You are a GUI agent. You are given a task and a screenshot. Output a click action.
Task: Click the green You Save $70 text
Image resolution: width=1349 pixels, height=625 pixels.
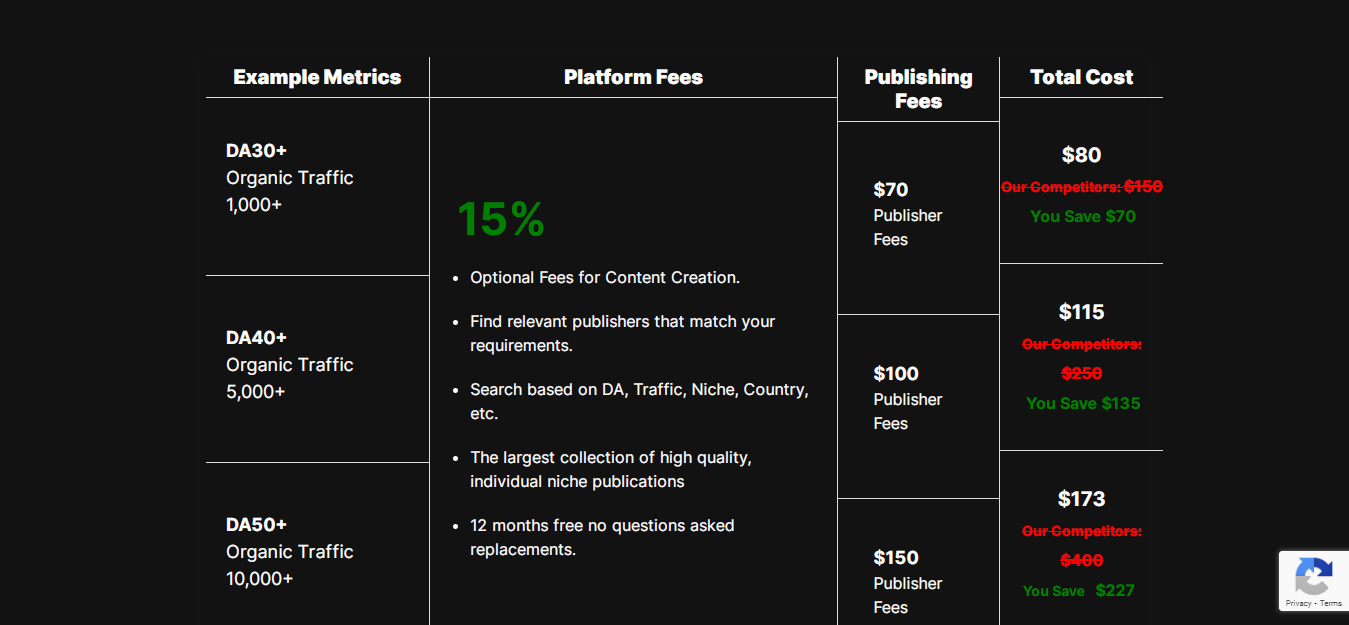click(x=1083, y=216)
